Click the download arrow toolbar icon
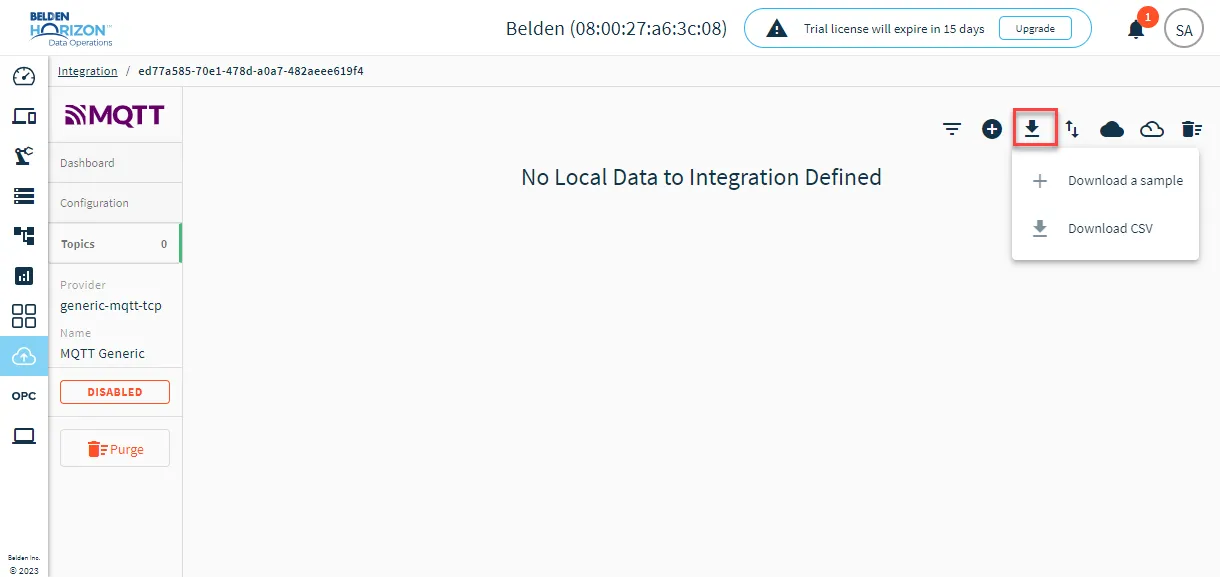 point(1033,128)
